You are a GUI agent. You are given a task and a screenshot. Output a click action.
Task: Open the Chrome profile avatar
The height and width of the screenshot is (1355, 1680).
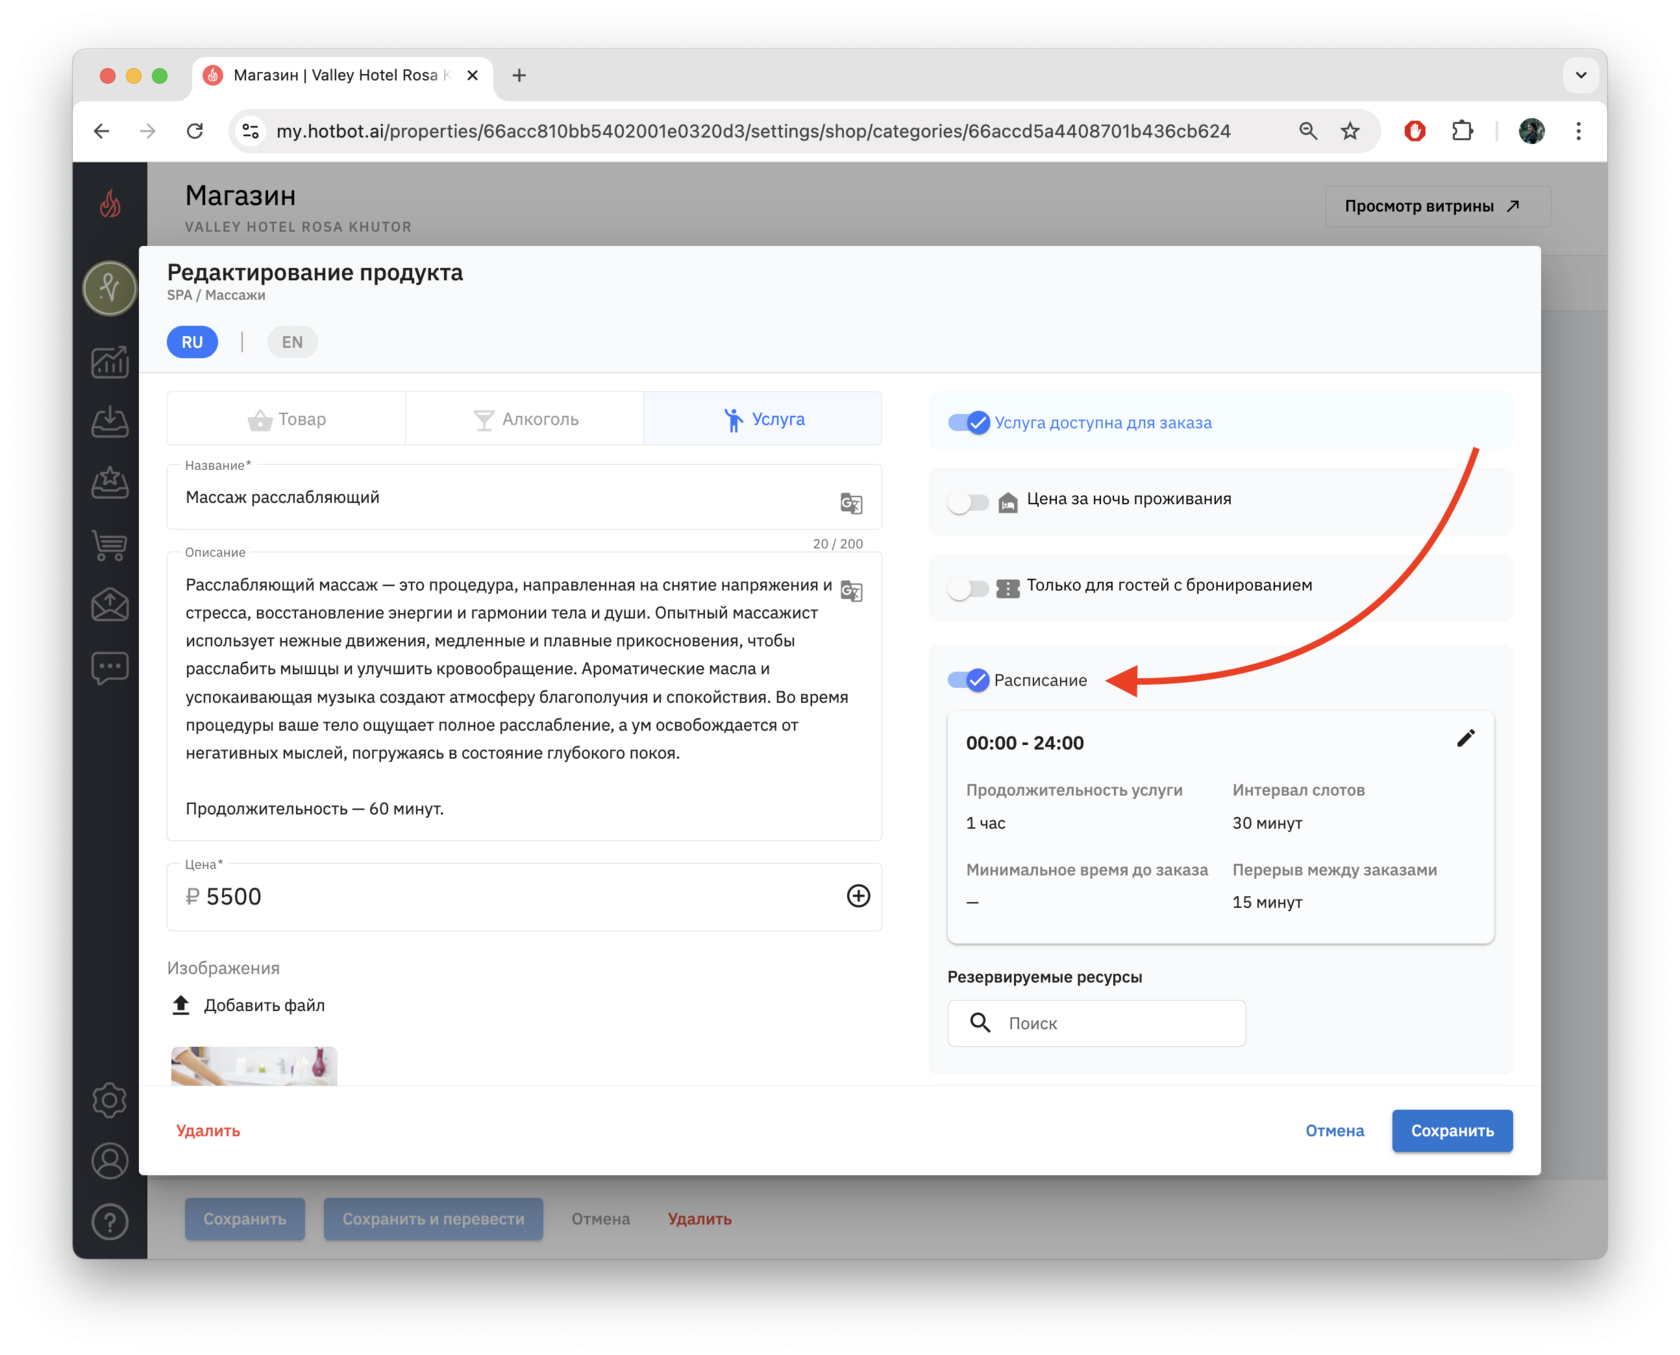tap(1531, 131)
